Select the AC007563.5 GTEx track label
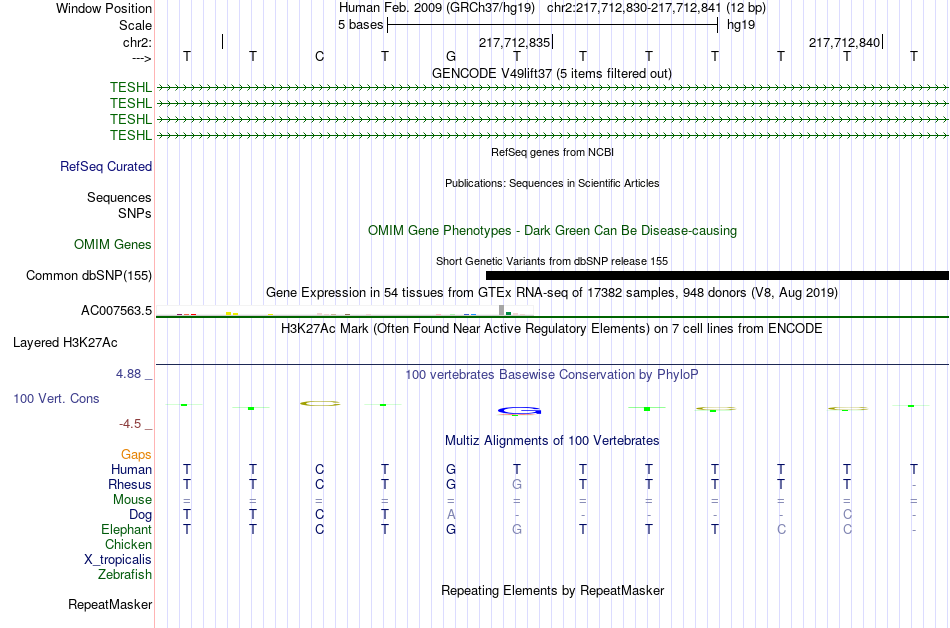Viewport: 950px width, 628px height. tap(116, 311)
